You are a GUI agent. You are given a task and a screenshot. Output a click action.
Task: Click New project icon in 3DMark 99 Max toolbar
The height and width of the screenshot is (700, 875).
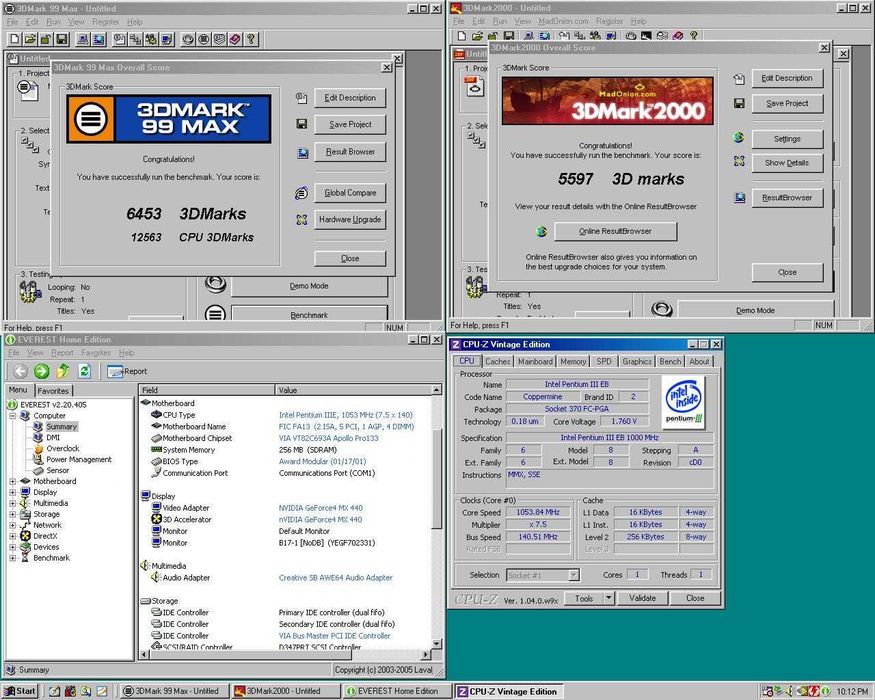click(x=15, y=39)
